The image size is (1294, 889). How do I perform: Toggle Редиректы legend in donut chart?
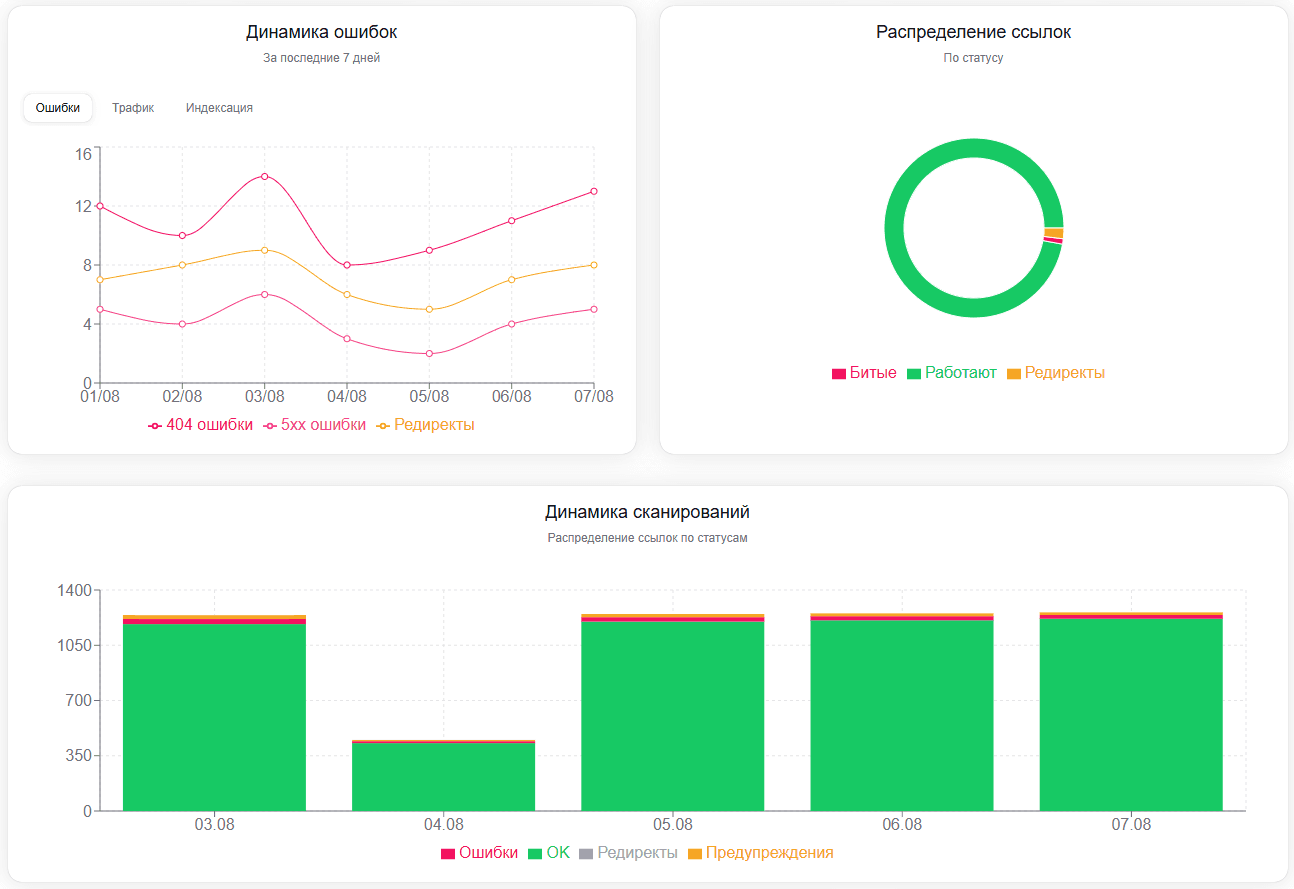(x=1056, y=373)
